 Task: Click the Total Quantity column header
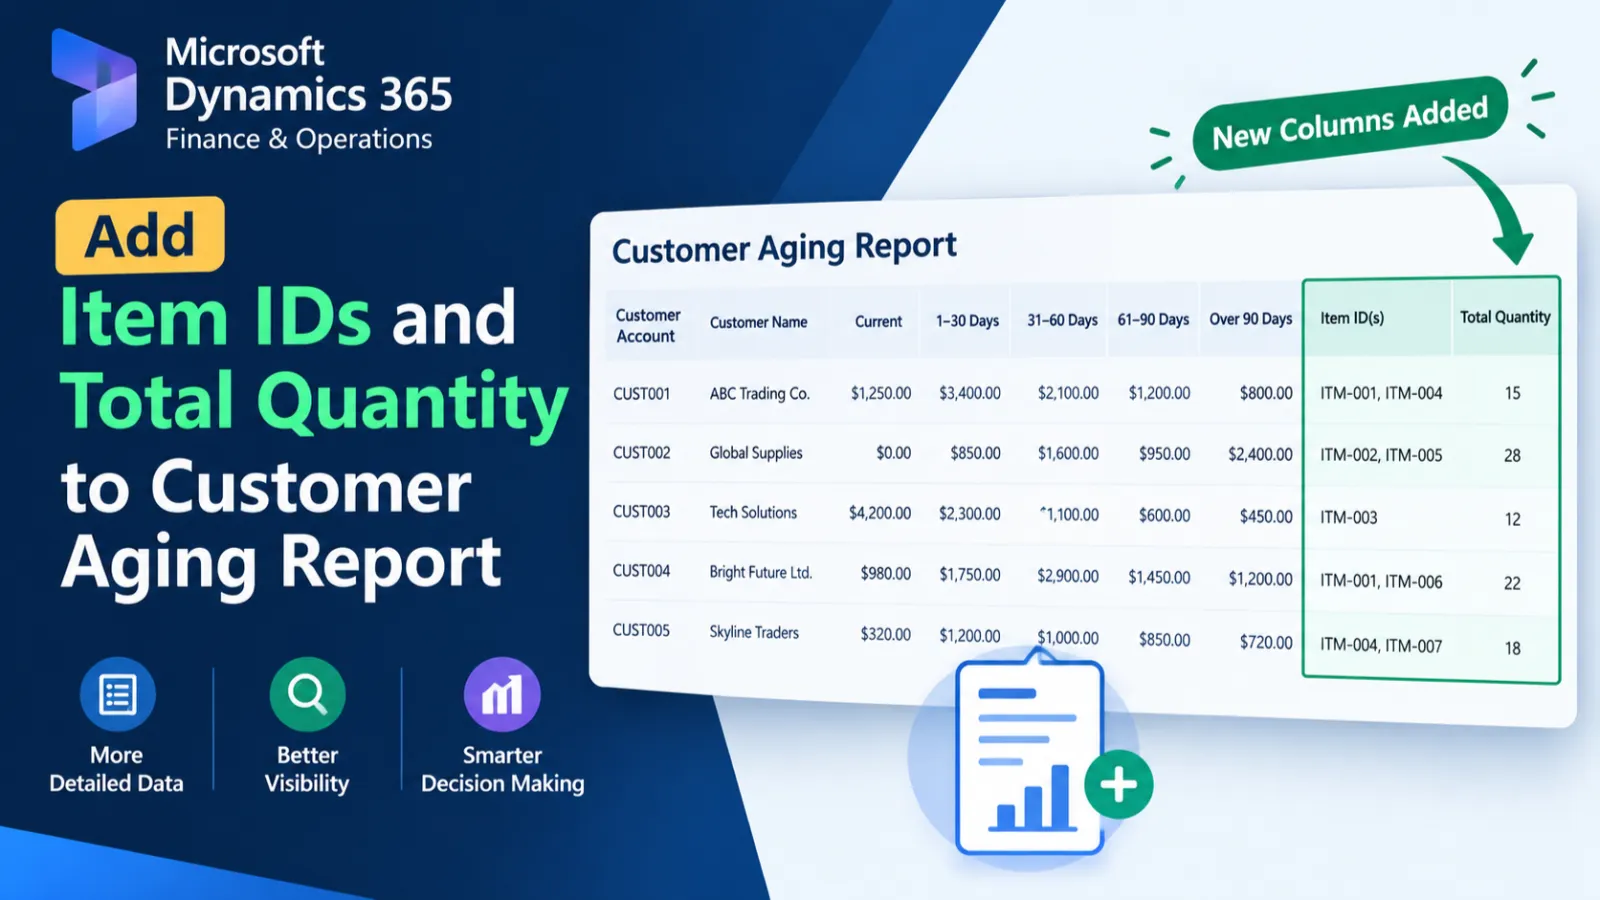[x=1505, y=317]
